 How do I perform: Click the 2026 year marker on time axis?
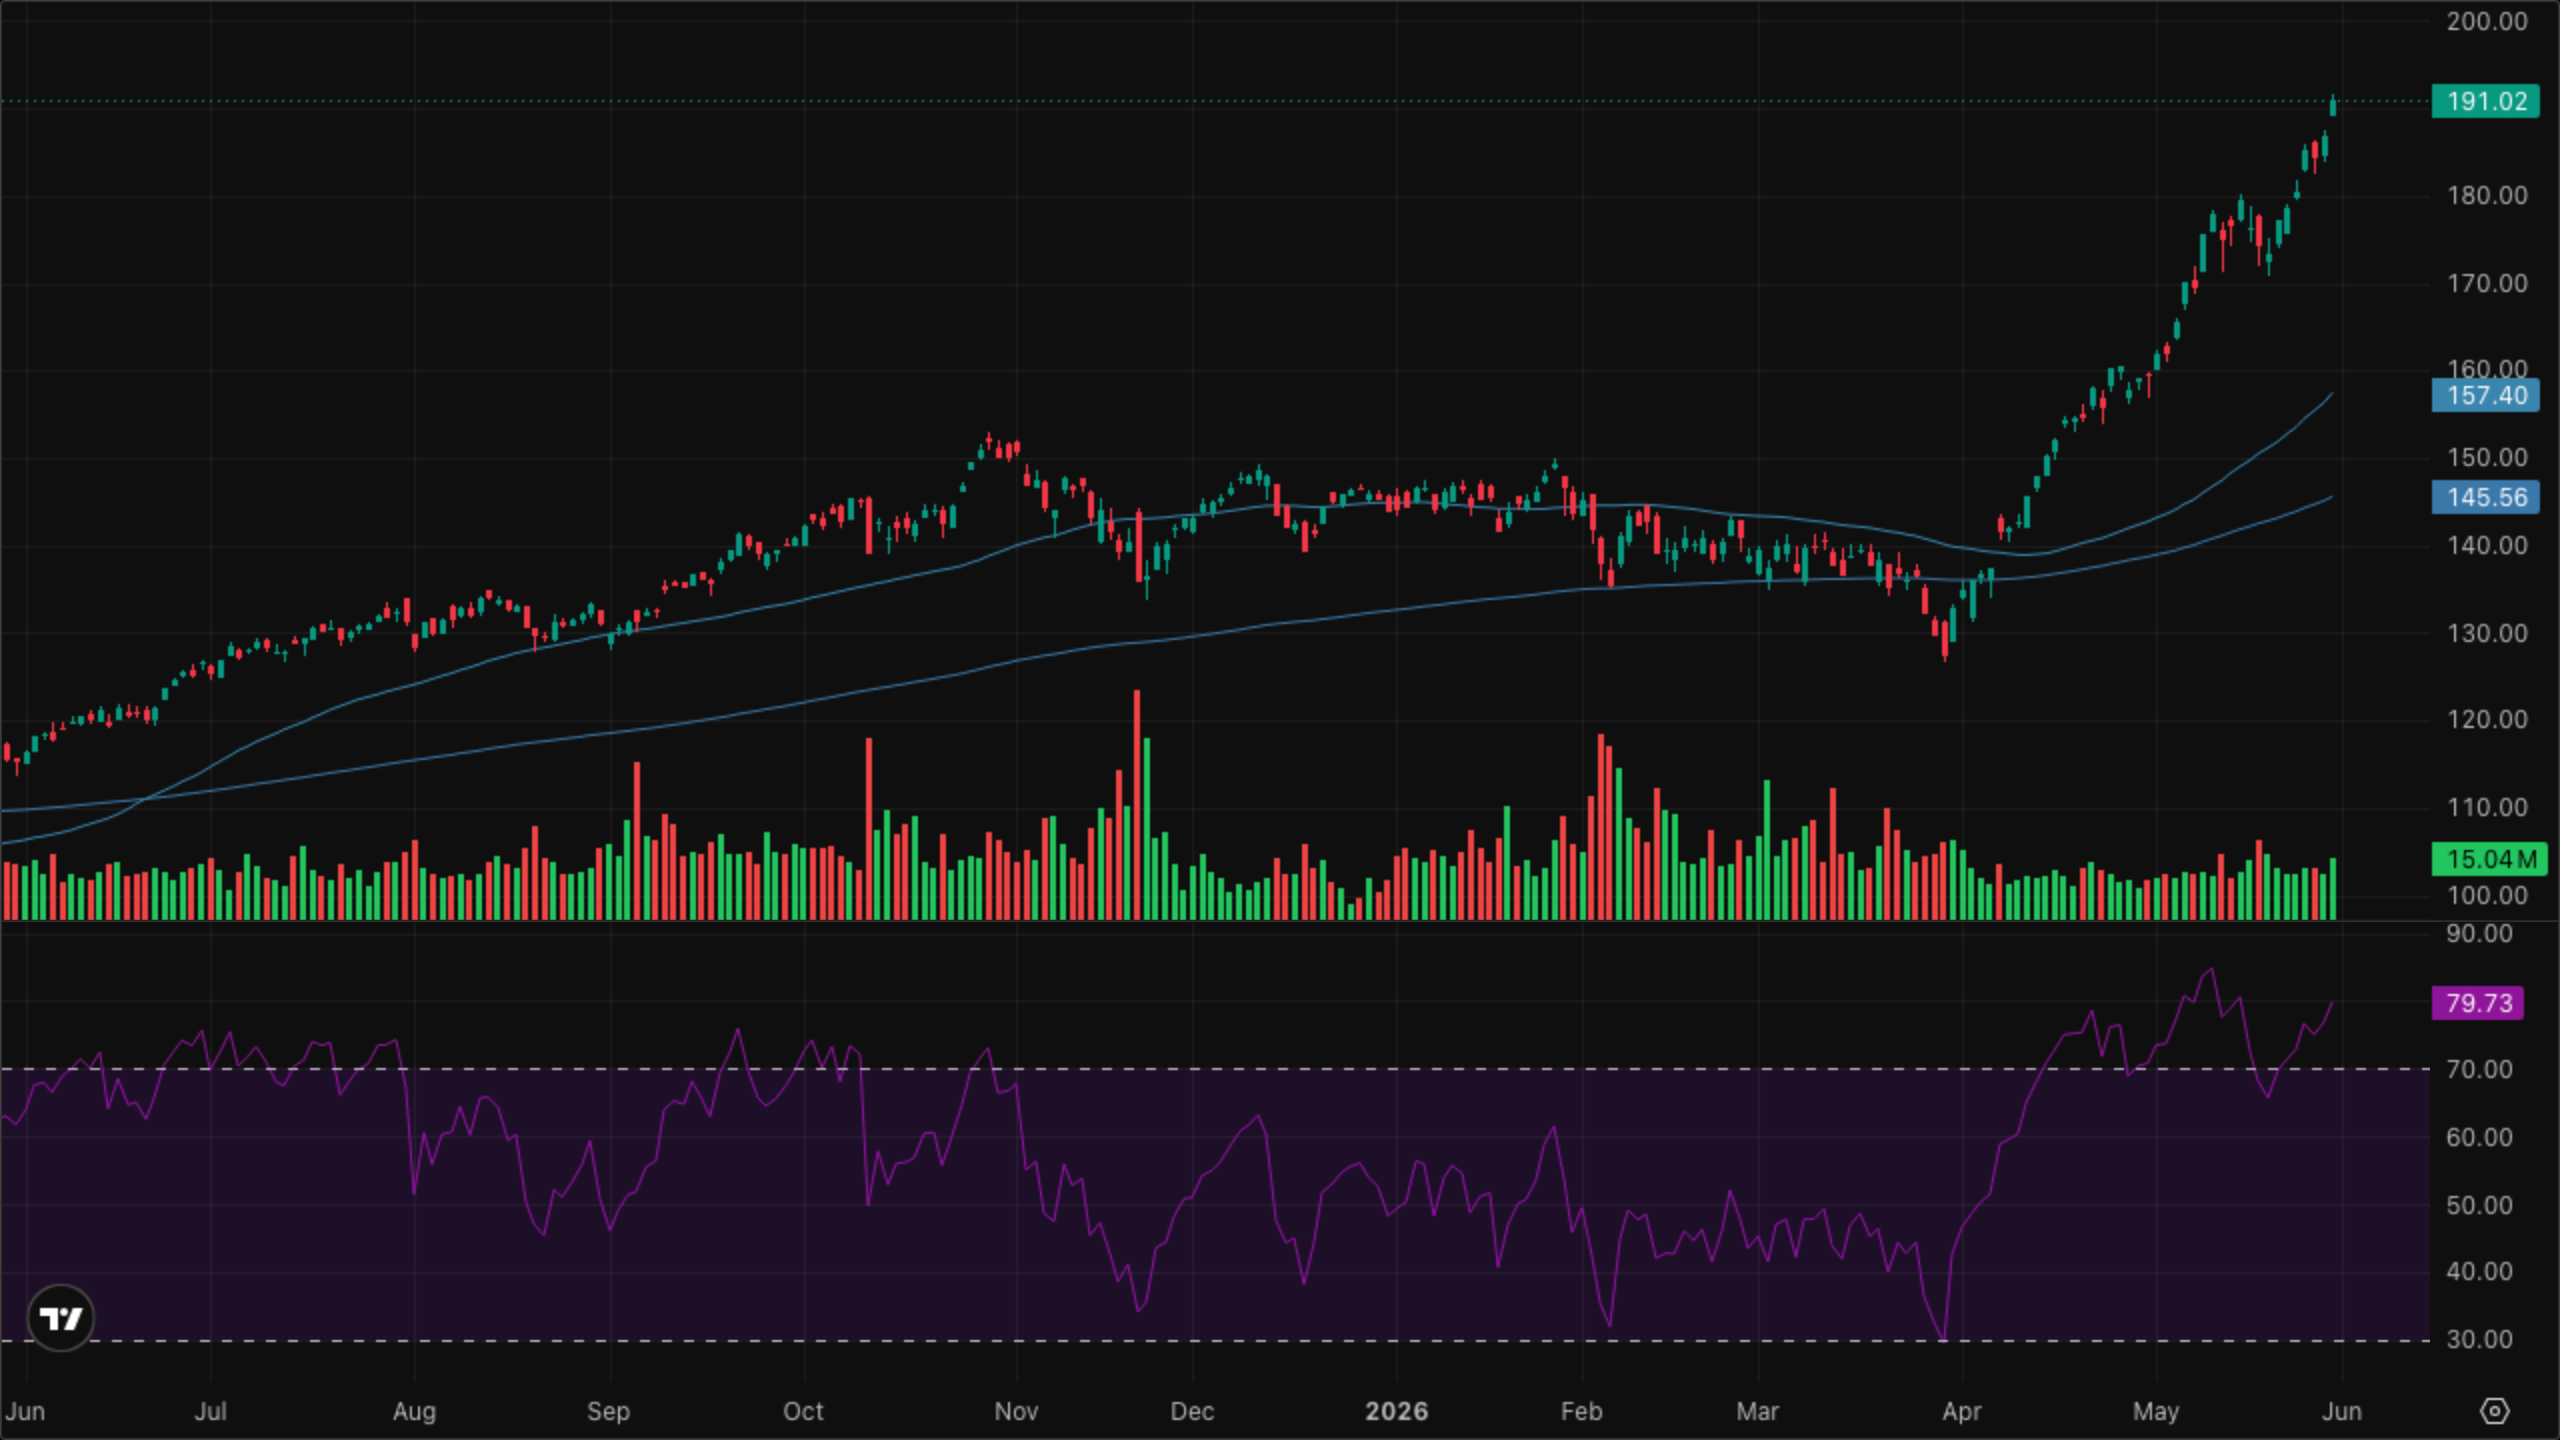[1396, 1411]
